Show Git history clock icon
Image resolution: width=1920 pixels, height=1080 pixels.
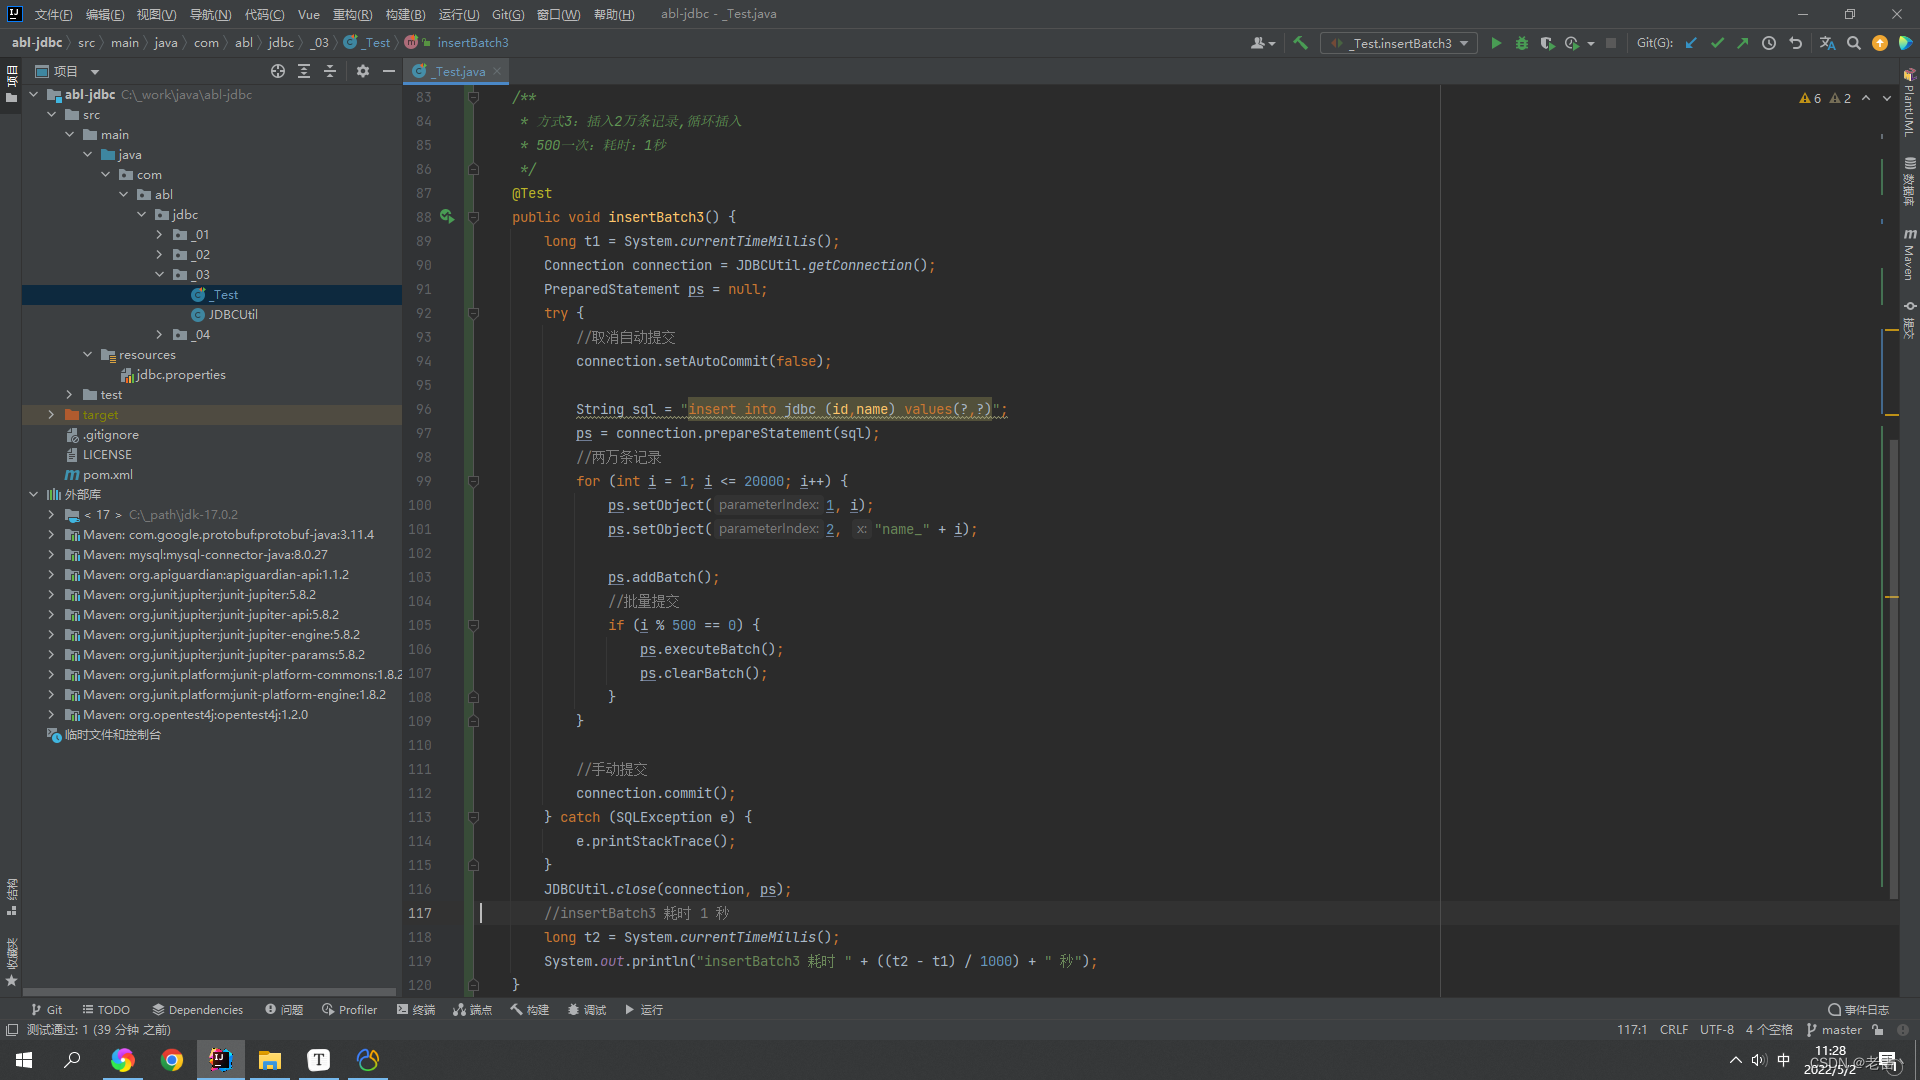1769,43
